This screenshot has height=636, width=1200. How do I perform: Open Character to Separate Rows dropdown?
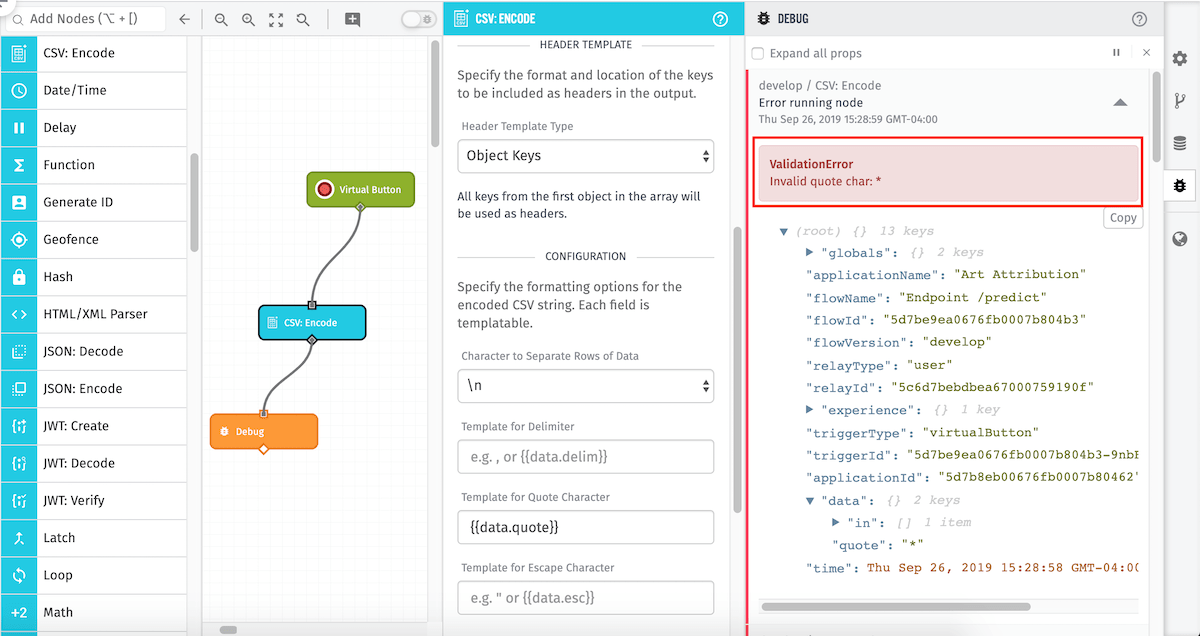pyautogui.click(x=585, y=385)
